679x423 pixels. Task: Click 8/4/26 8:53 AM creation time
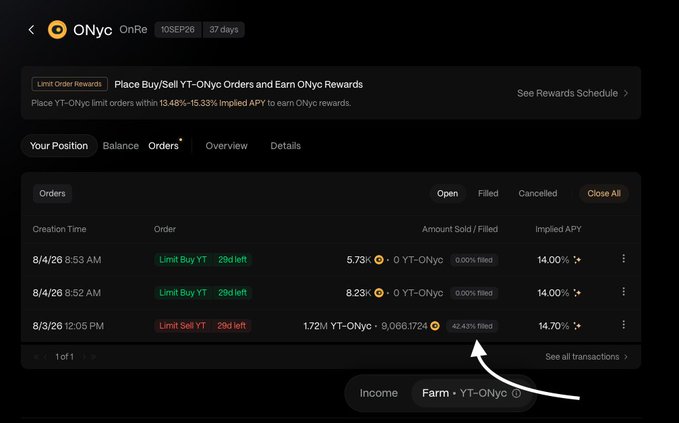click(x=67, y=260)
